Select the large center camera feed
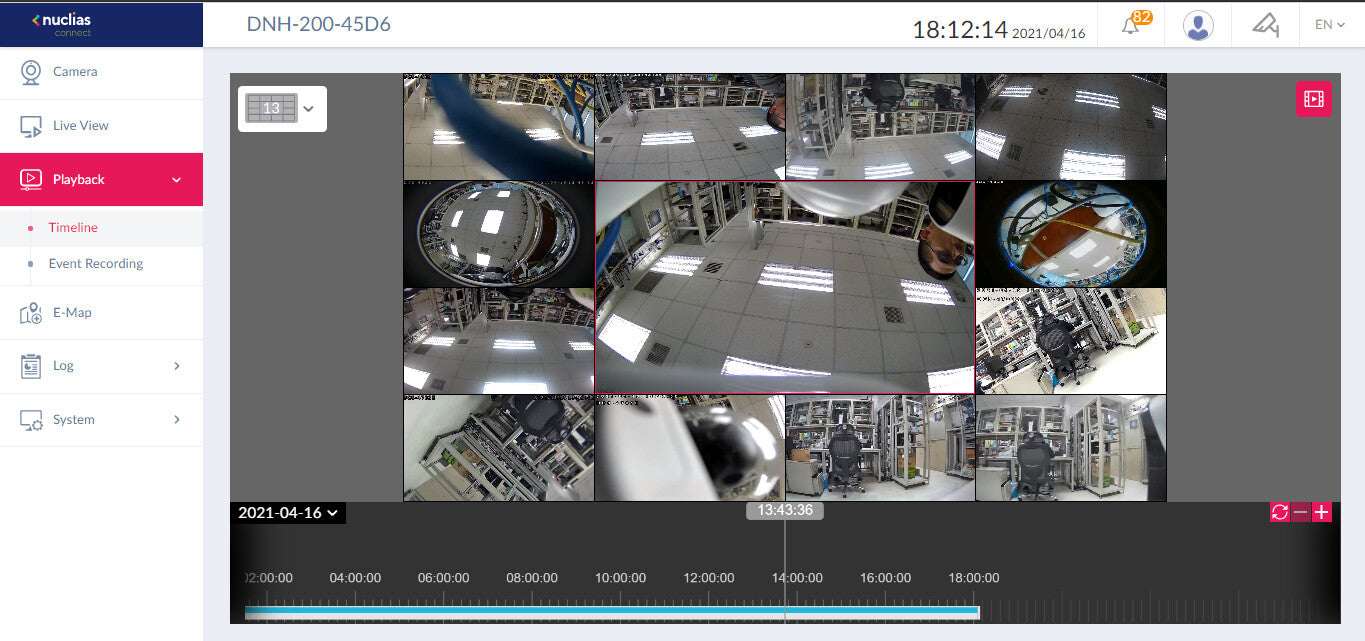Viewport: 1365px width, 641px height. pyautogui.click(x=784, y=287)
